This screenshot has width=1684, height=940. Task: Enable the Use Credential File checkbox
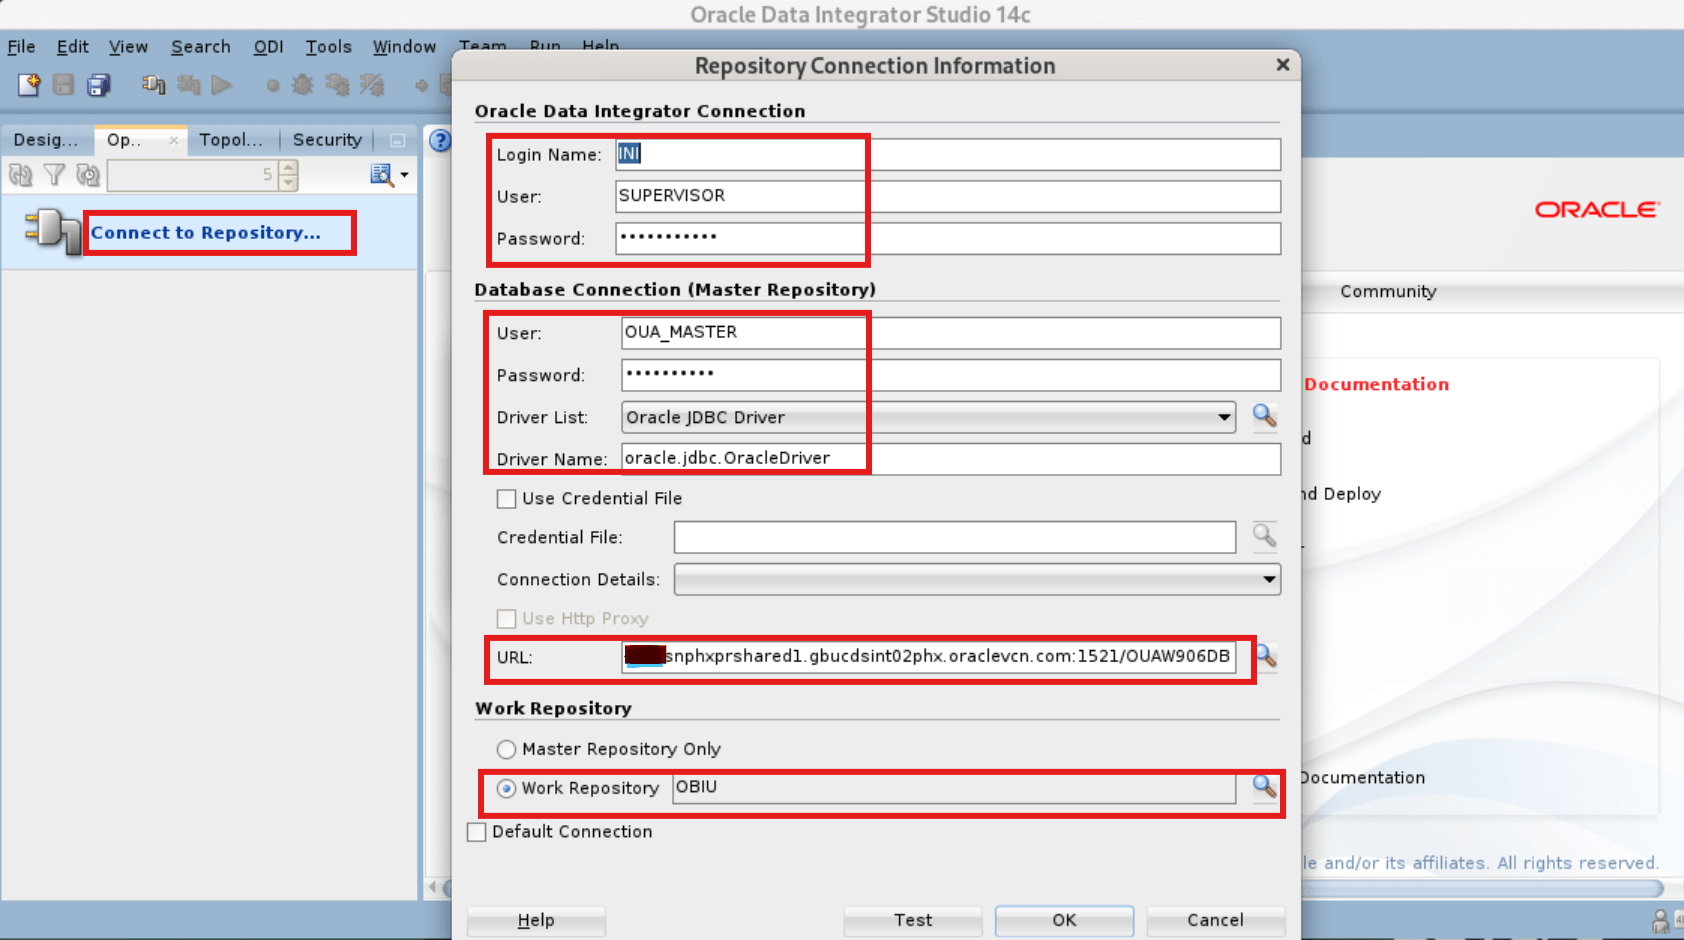point(506,498)
